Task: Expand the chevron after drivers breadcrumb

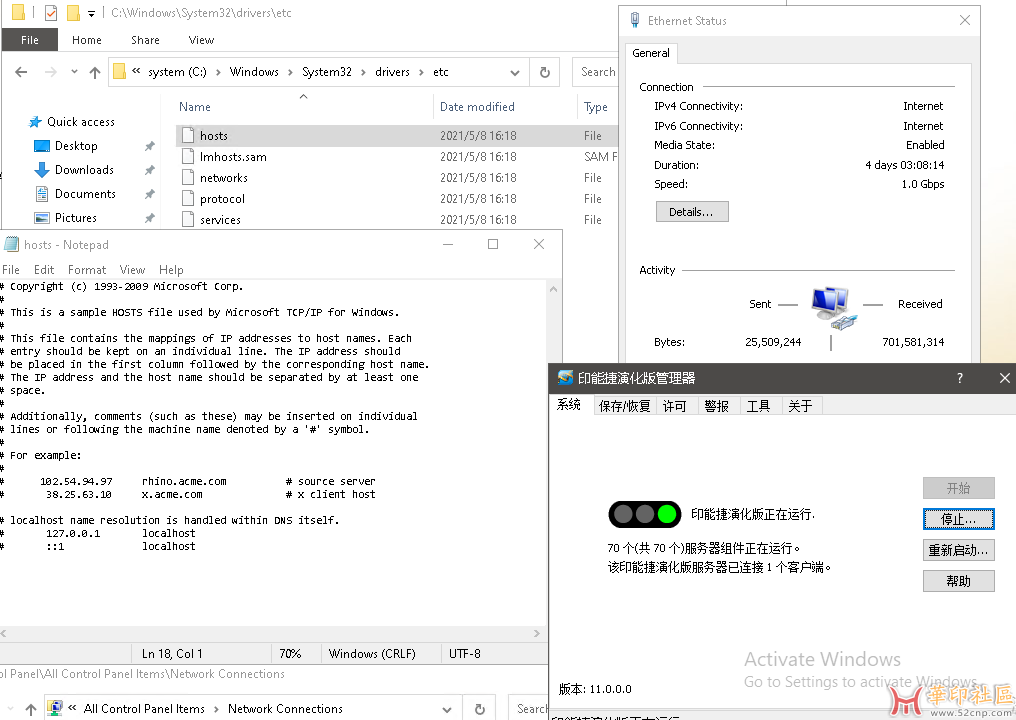Action: (421, 72)
